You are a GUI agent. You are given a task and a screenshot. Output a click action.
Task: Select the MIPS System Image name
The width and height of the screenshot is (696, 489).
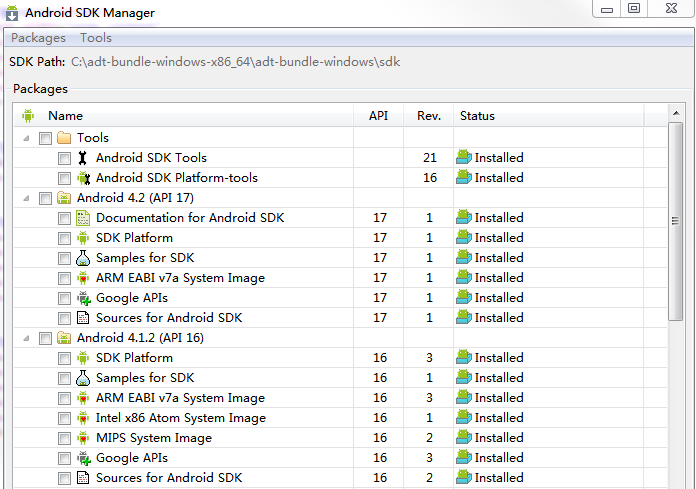154,438
